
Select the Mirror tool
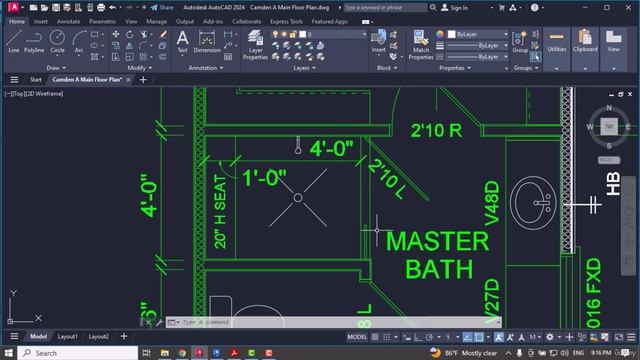pos(129,46)
